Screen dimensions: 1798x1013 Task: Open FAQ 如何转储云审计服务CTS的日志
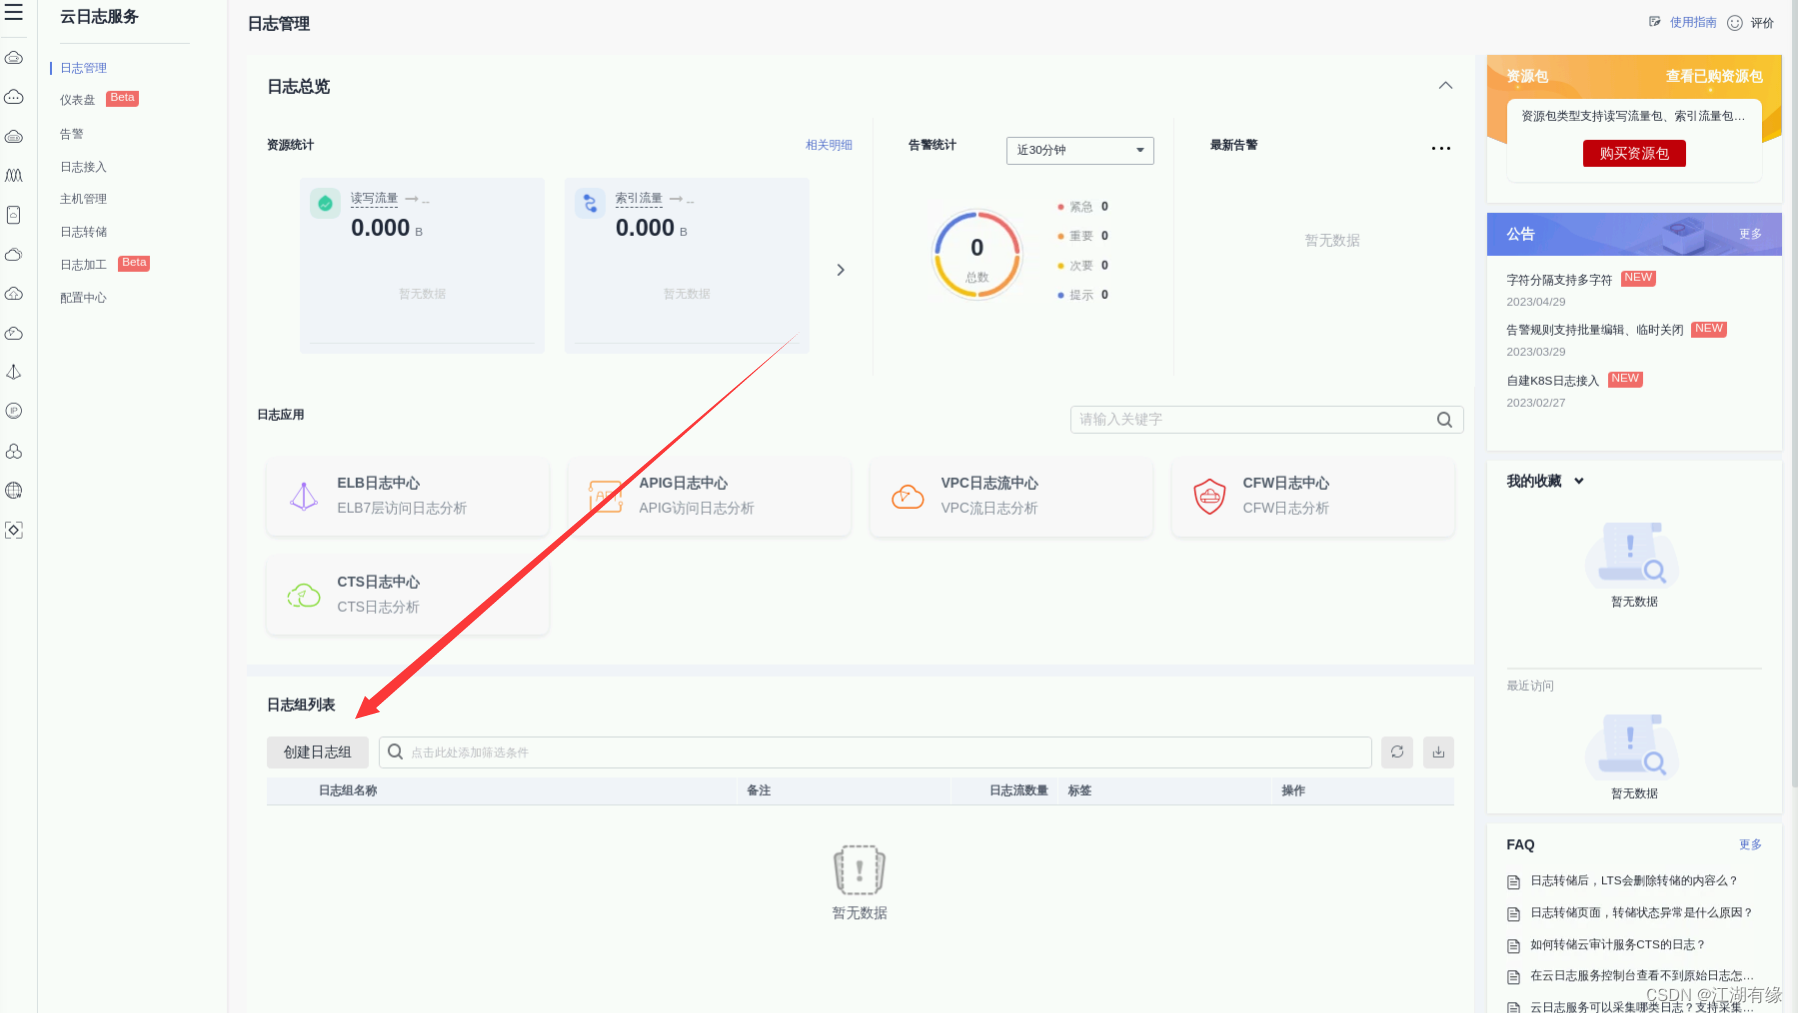pyautogui.click(x=1617, y=945)
